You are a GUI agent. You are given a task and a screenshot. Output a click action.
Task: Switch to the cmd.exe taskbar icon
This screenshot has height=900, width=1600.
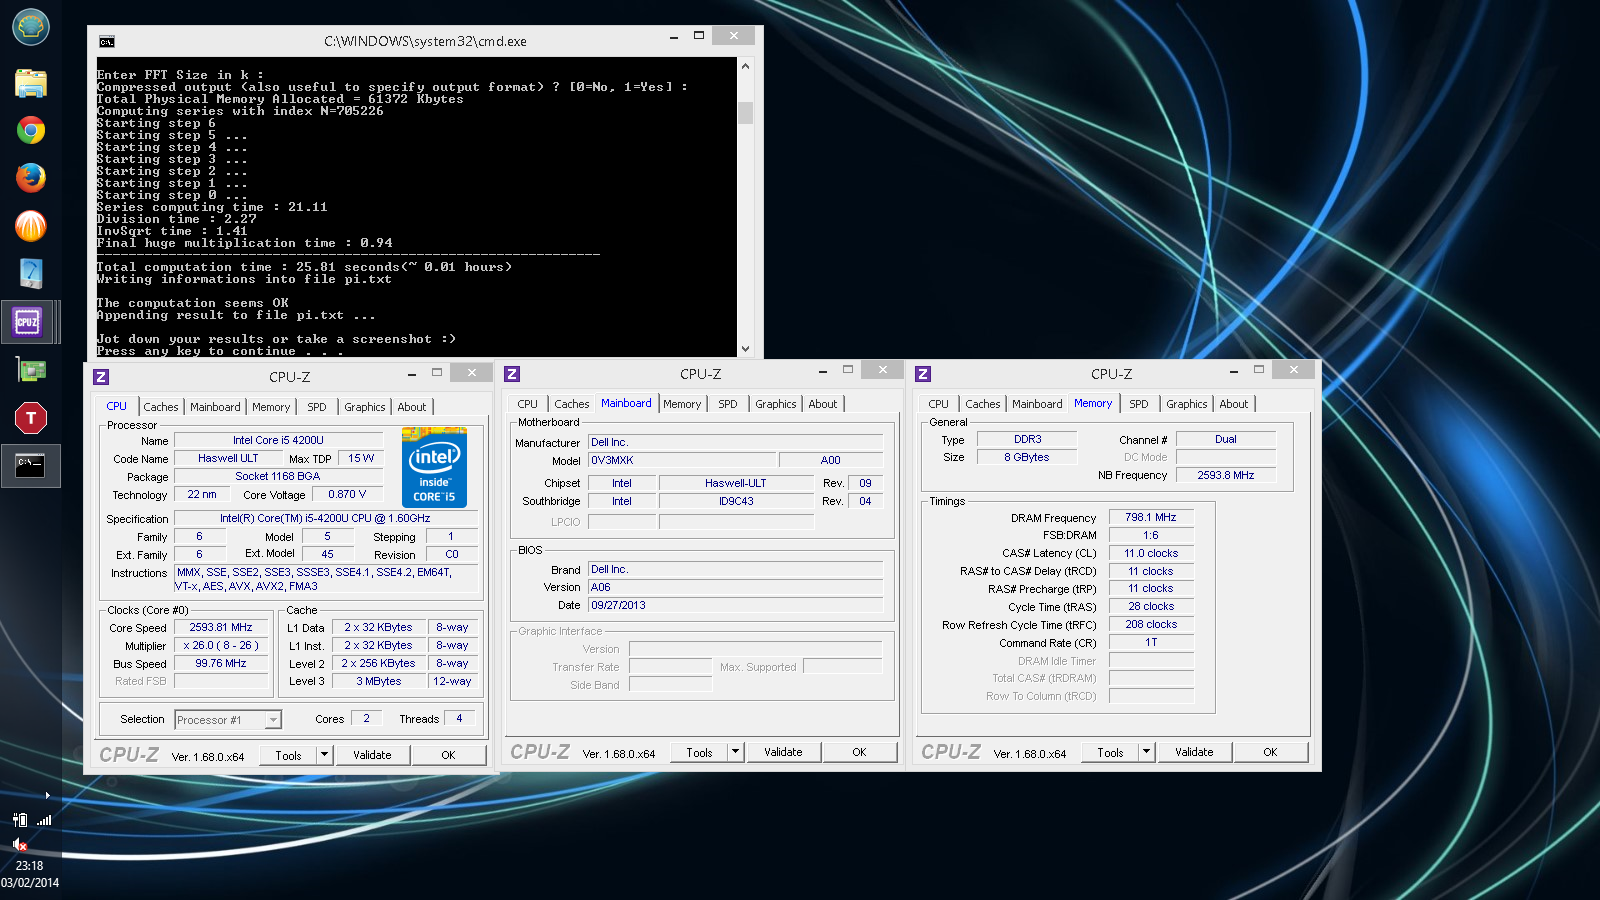click(x=30, y=466)
